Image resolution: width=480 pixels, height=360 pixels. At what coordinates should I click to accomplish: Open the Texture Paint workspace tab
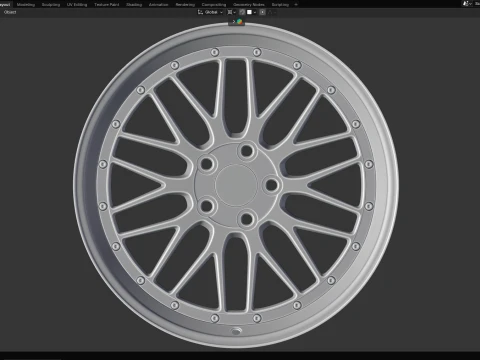107,5
